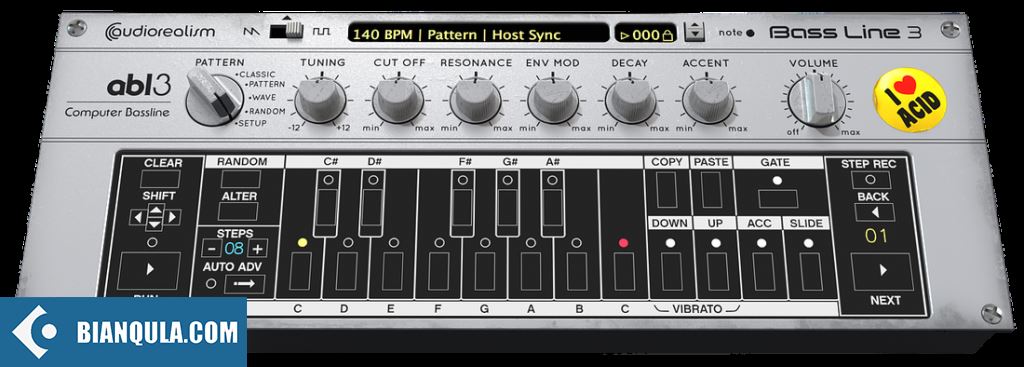Image resolution: width=1024 pixels, height=367 pixels.
Task: Click the NEXT step arrow button
Action: [882, 271]
